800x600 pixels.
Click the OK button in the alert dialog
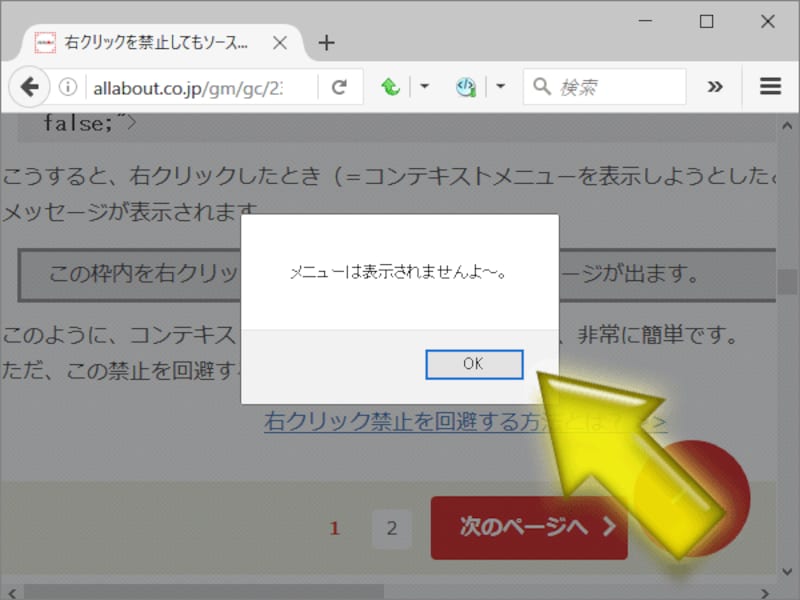[474, 364]
